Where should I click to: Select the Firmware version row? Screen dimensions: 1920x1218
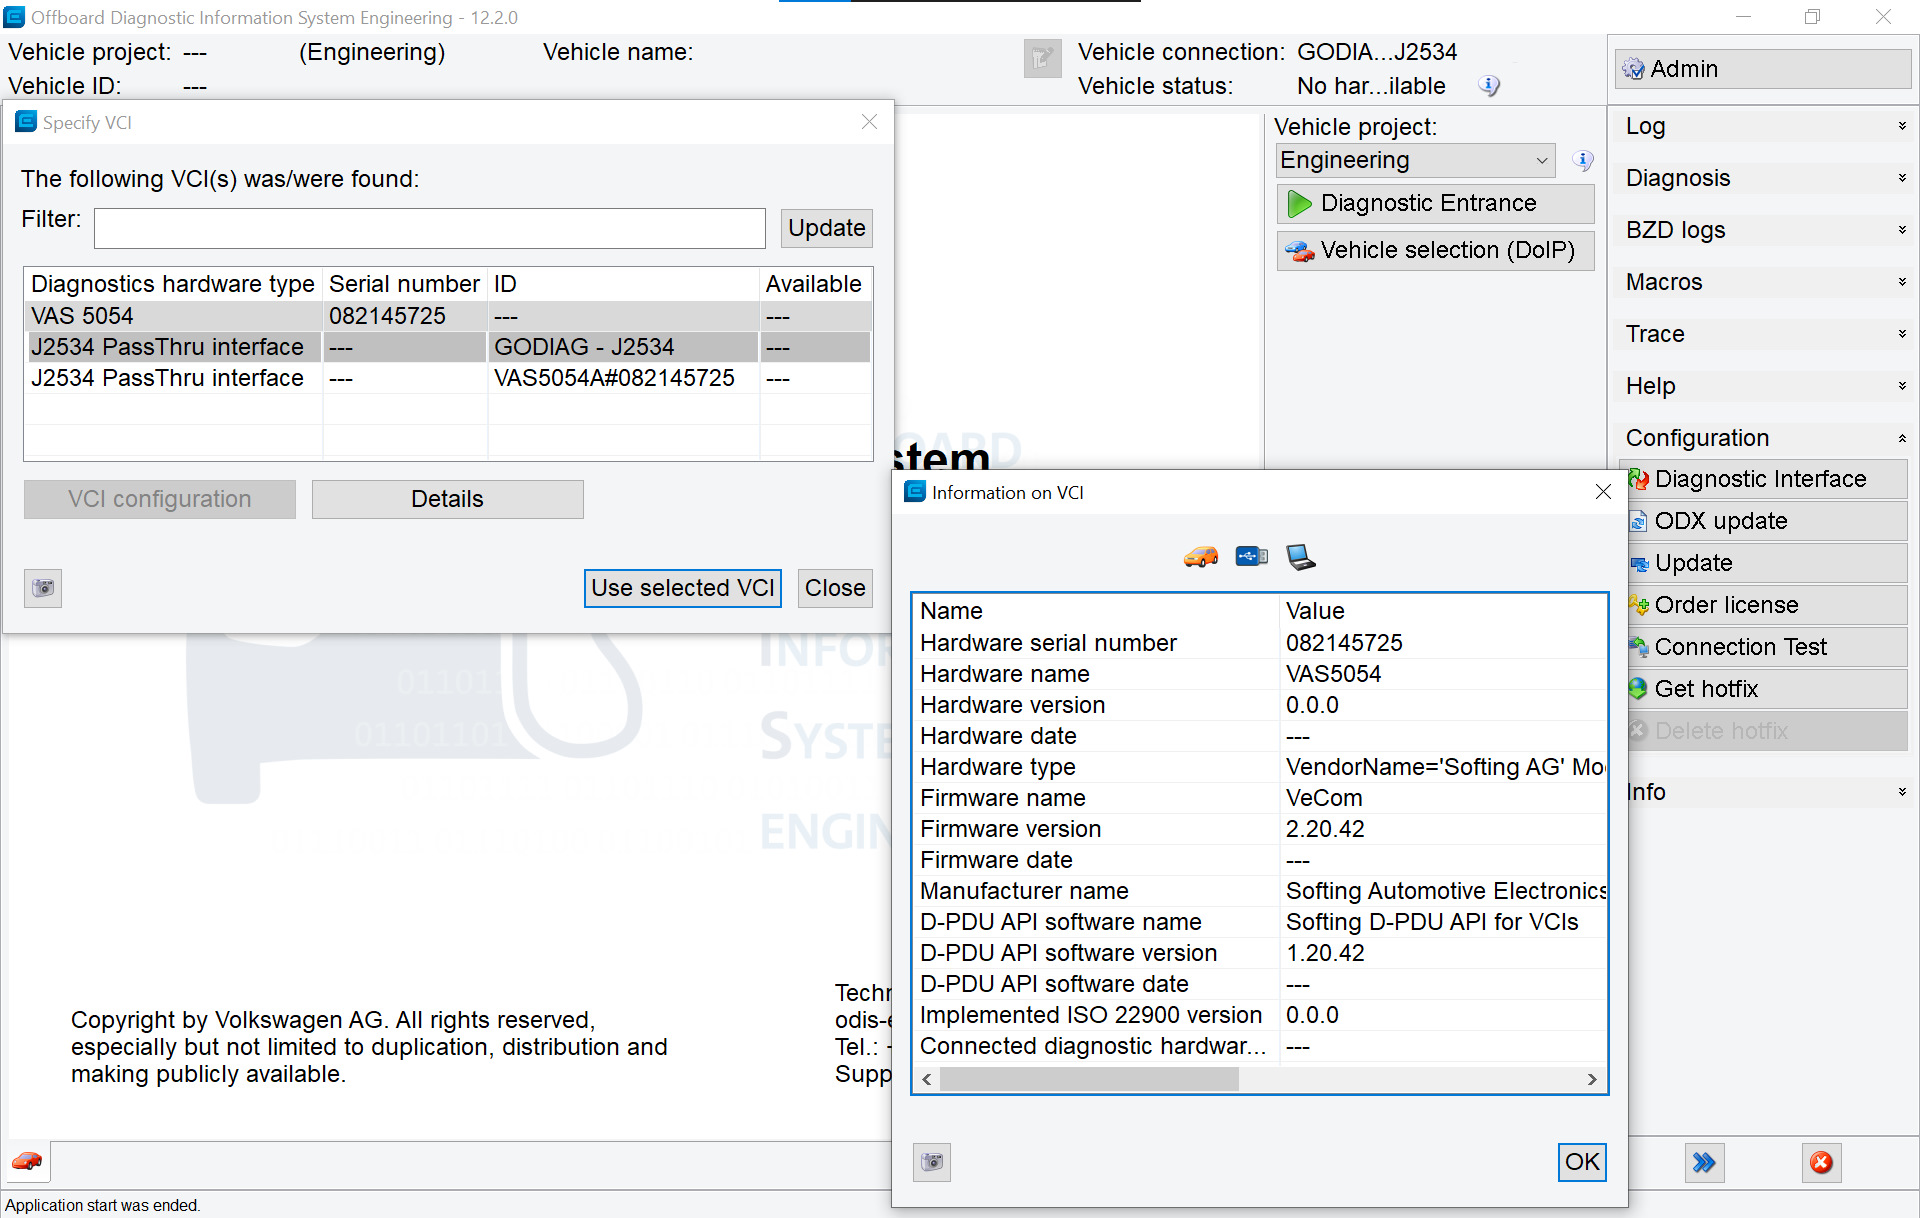click(x=1260, y=829)
